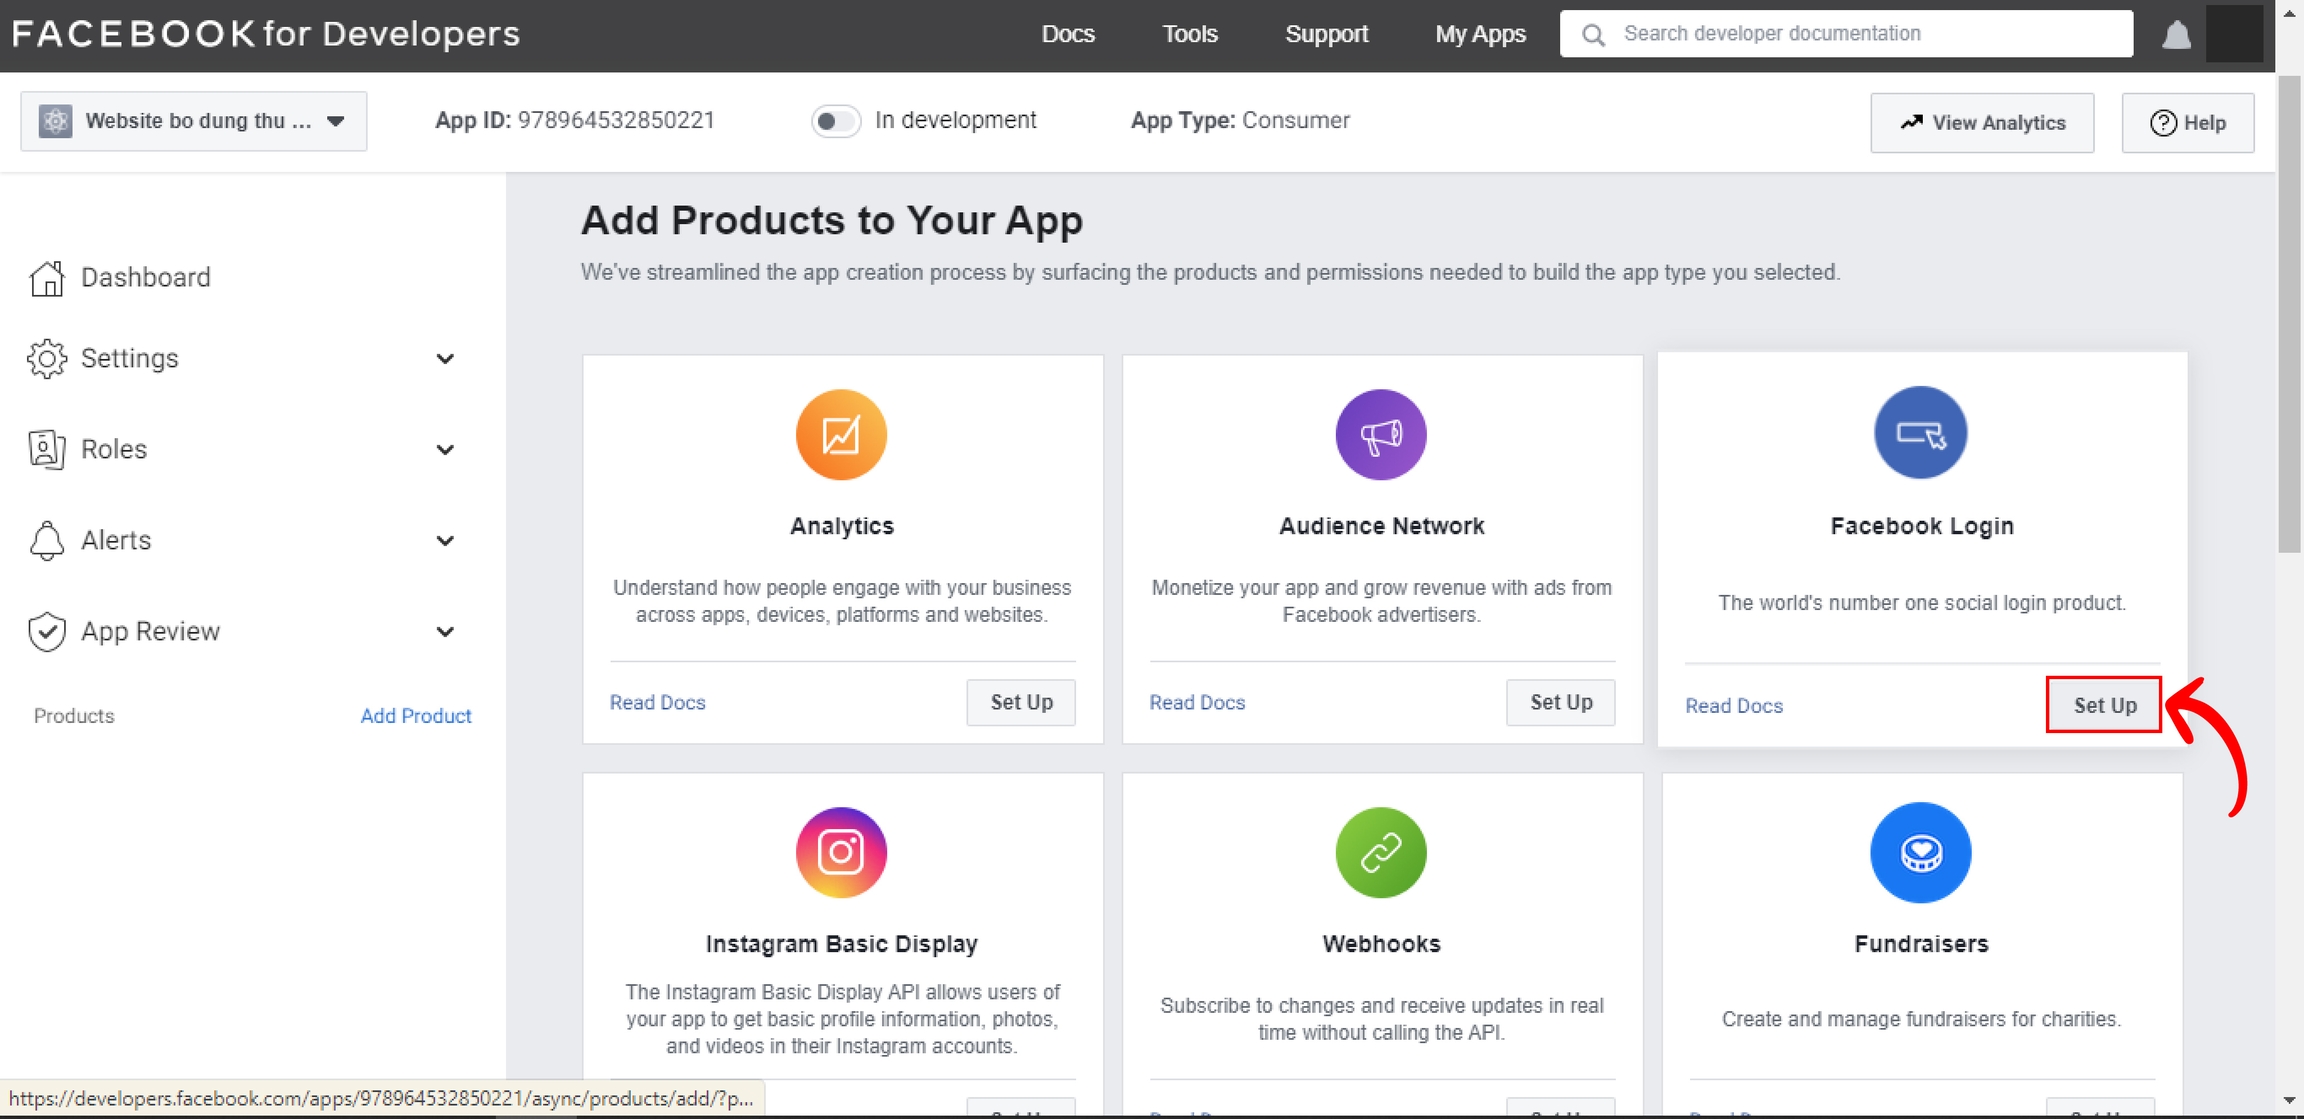Expand the Roles sidebar chevron
Viewport: 2304px width, 1119px height.
(x=445, y=450)
